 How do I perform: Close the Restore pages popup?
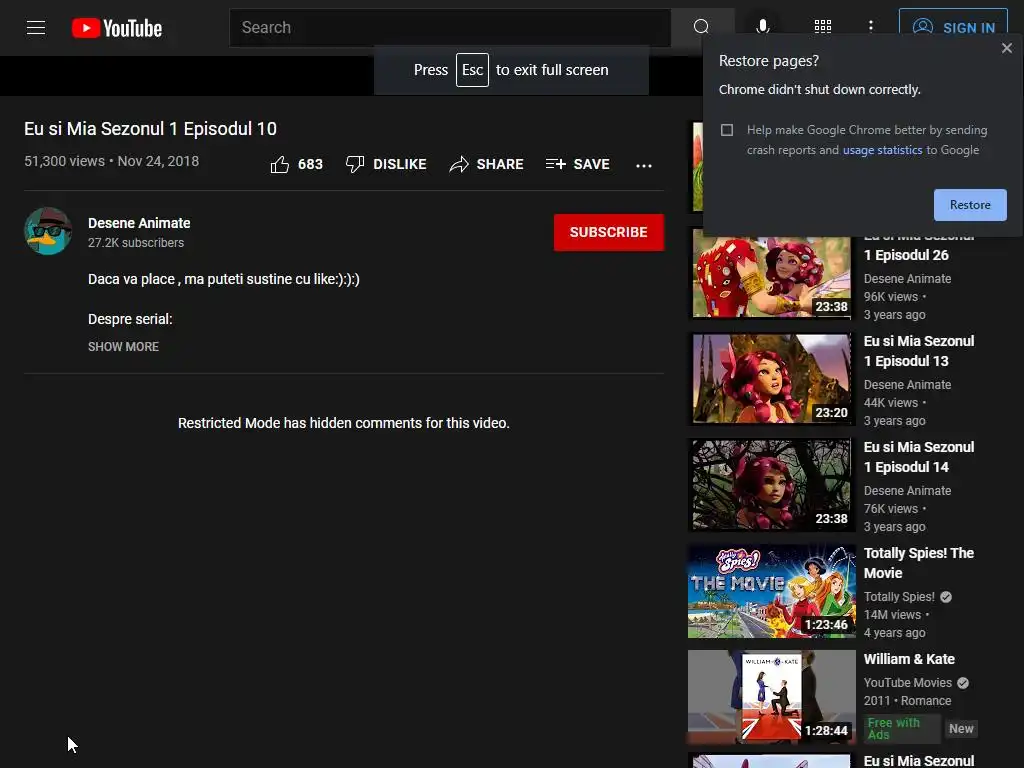tap(1007, 48)
